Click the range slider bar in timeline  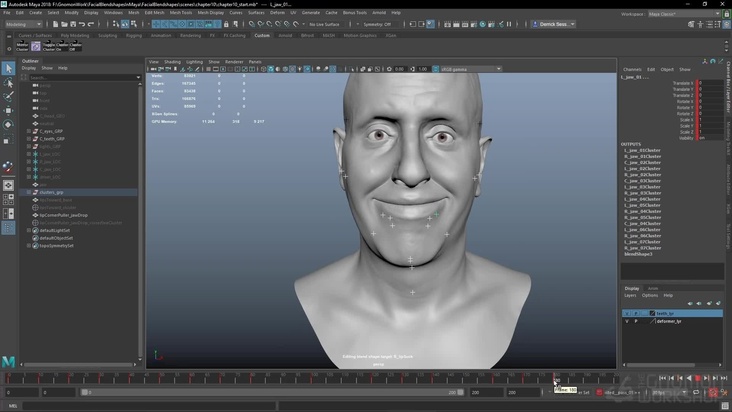(x=272, y=392)
